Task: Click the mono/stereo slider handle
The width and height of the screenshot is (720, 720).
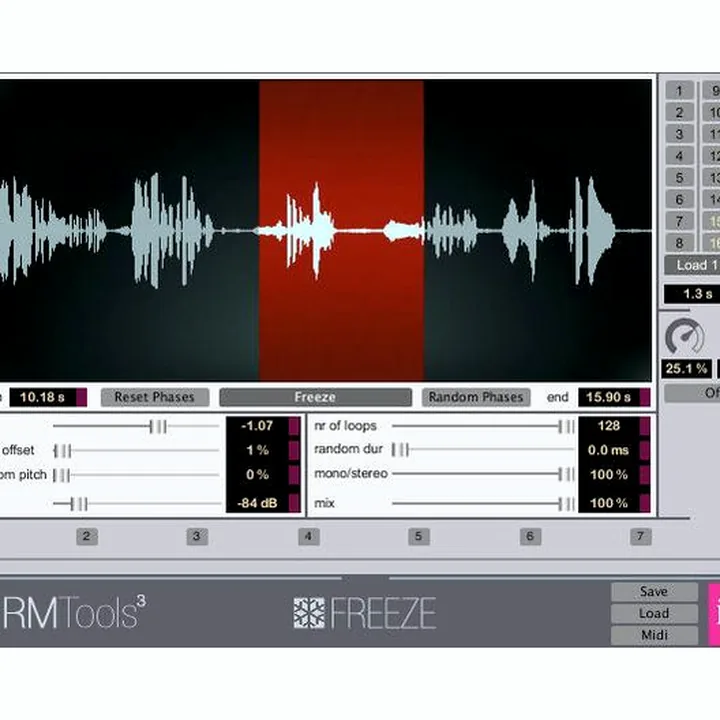Action: click(567, 474)
